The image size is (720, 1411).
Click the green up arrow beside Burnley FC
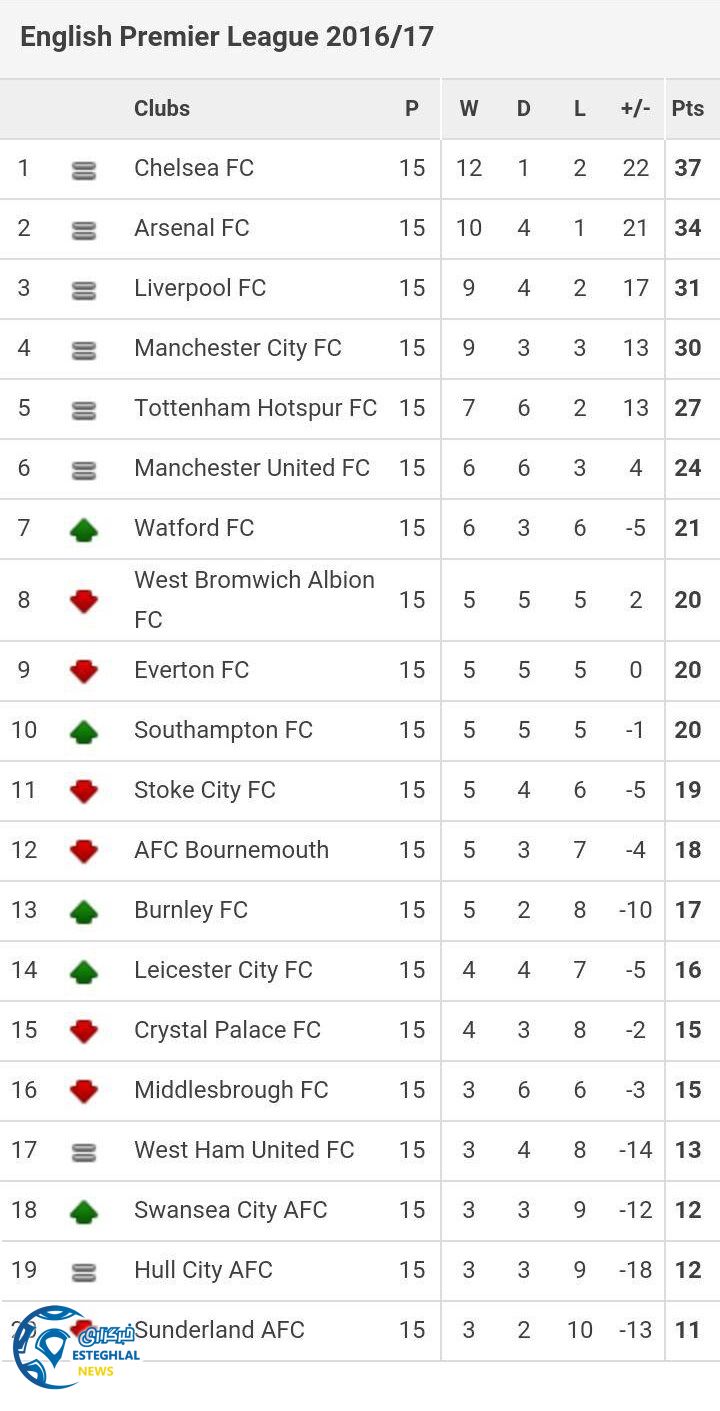click(x=84, y=911)
